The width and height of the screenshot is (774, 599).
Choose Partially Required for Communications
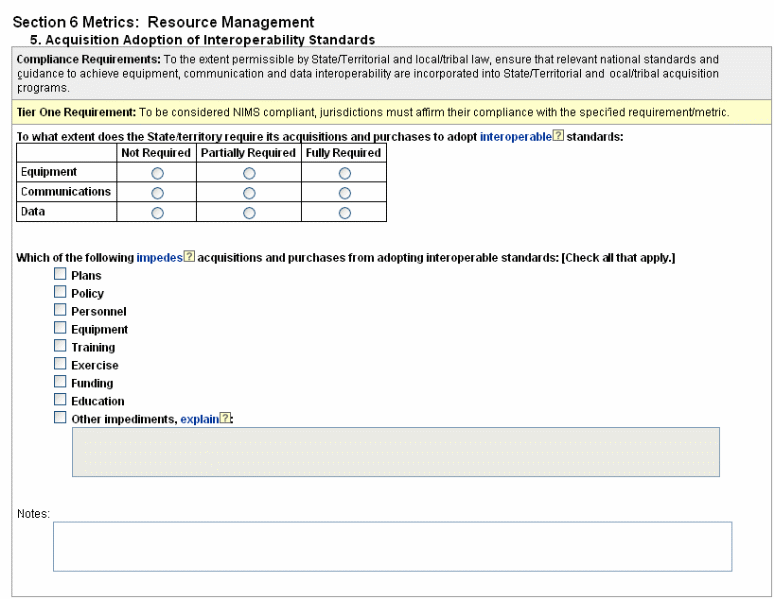pos(249,193)
